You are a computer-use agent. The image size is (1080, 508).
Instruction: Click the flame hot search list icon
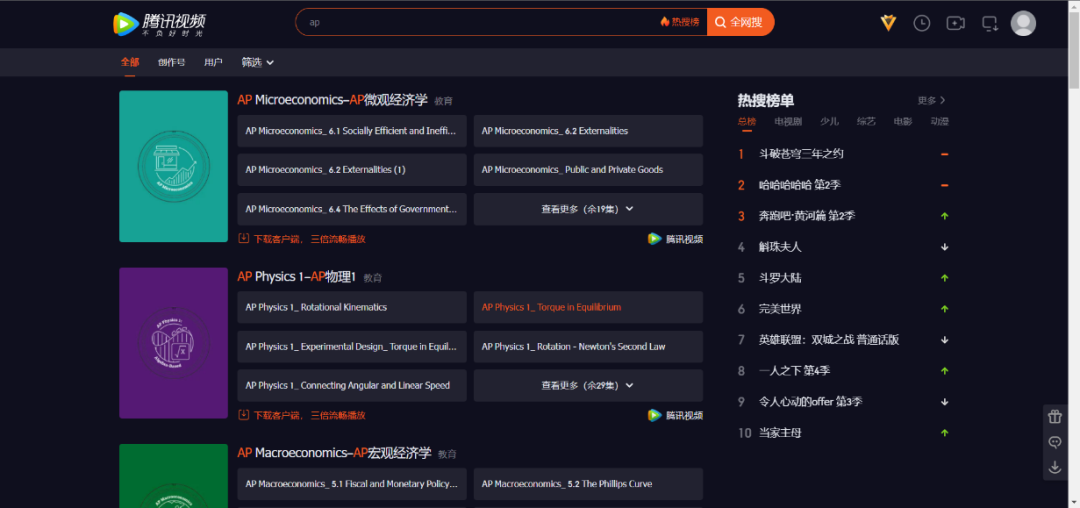click(x=664, y=22)
